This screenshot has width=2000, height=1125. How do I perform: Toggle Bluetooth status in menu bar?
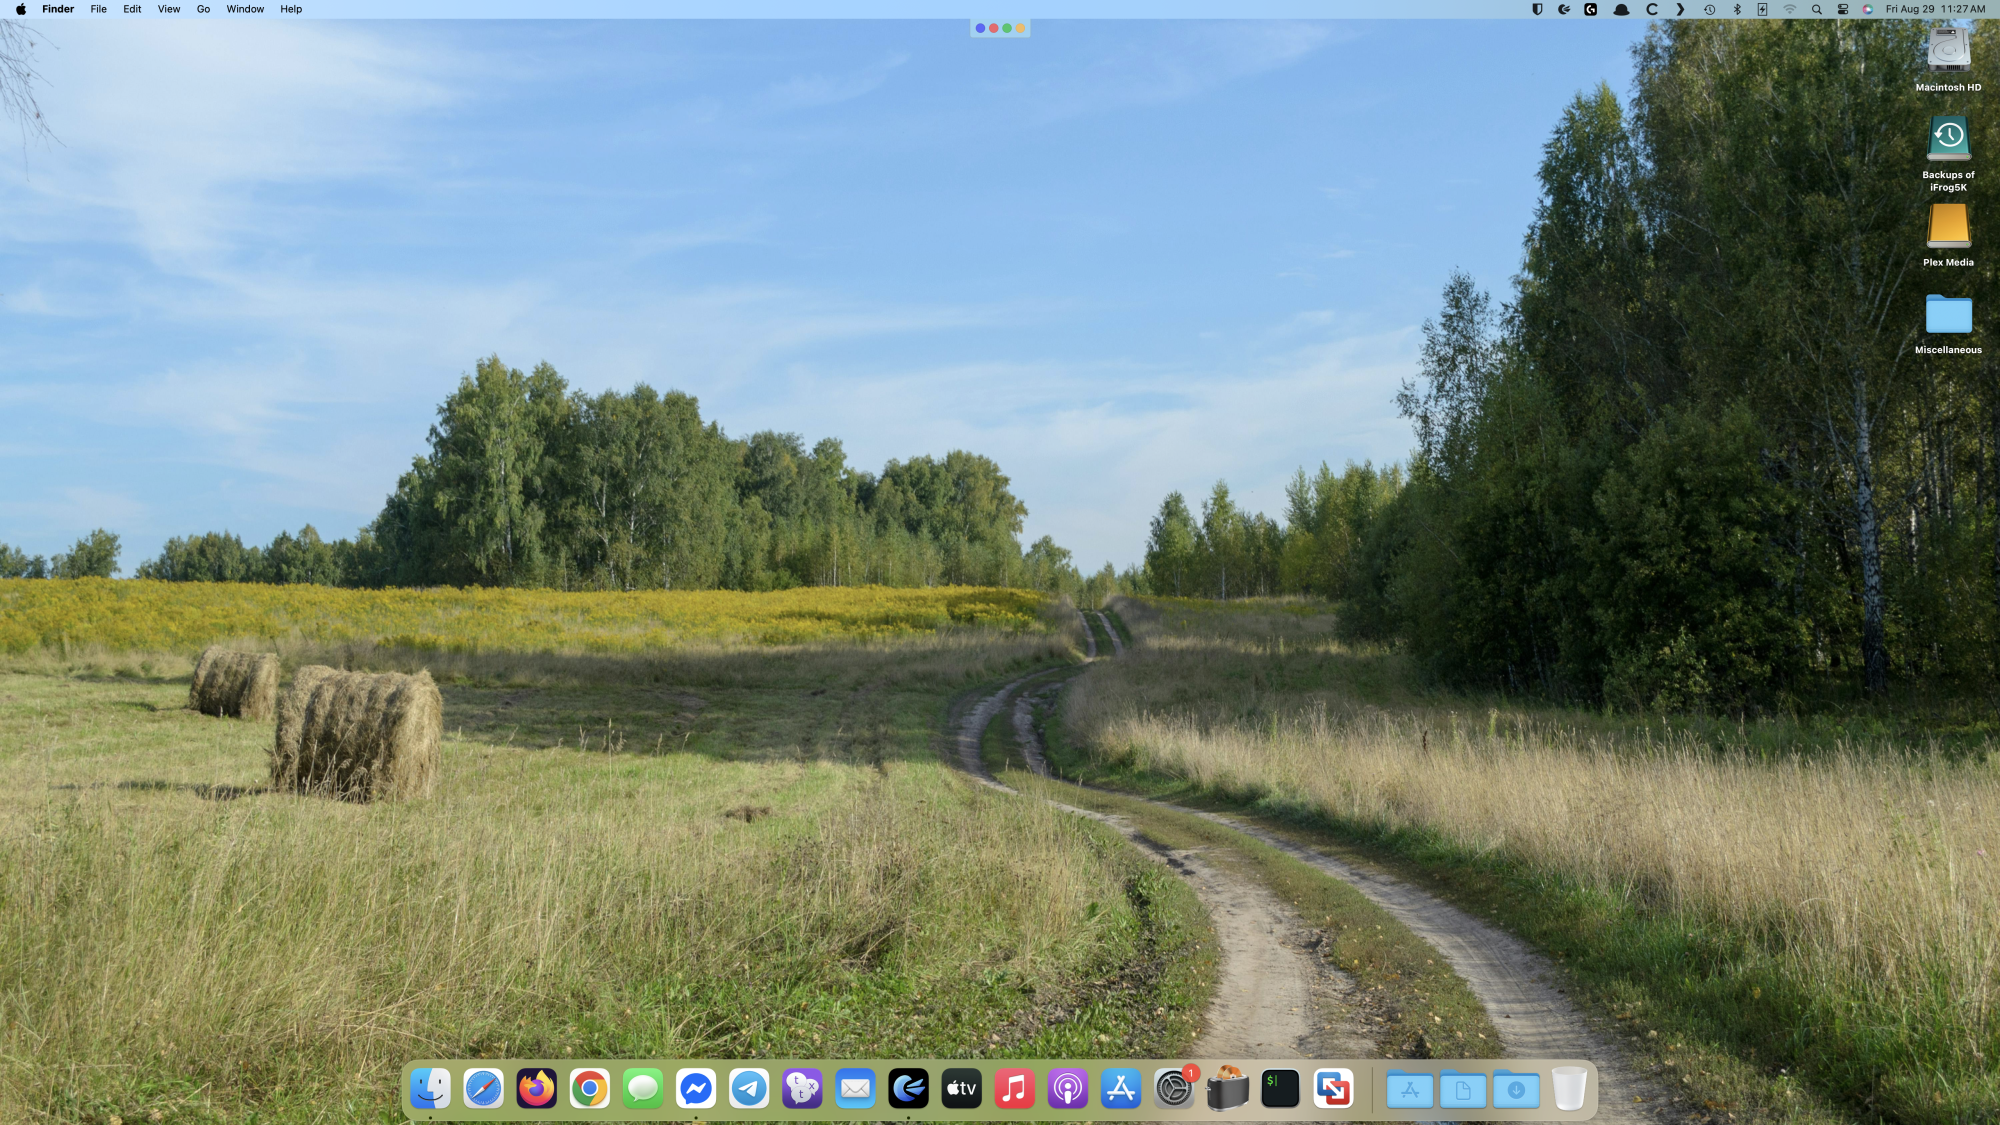pos(1737,9)
